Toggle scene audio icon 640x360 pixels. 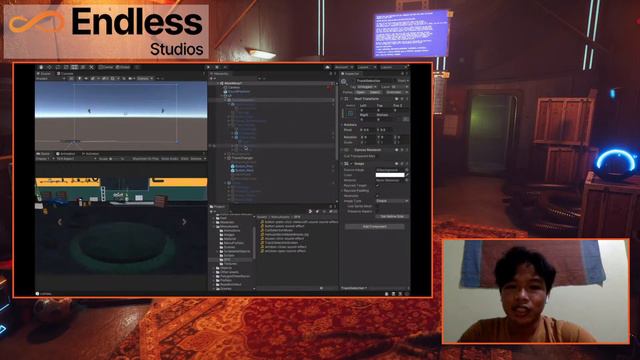point(86,78)
